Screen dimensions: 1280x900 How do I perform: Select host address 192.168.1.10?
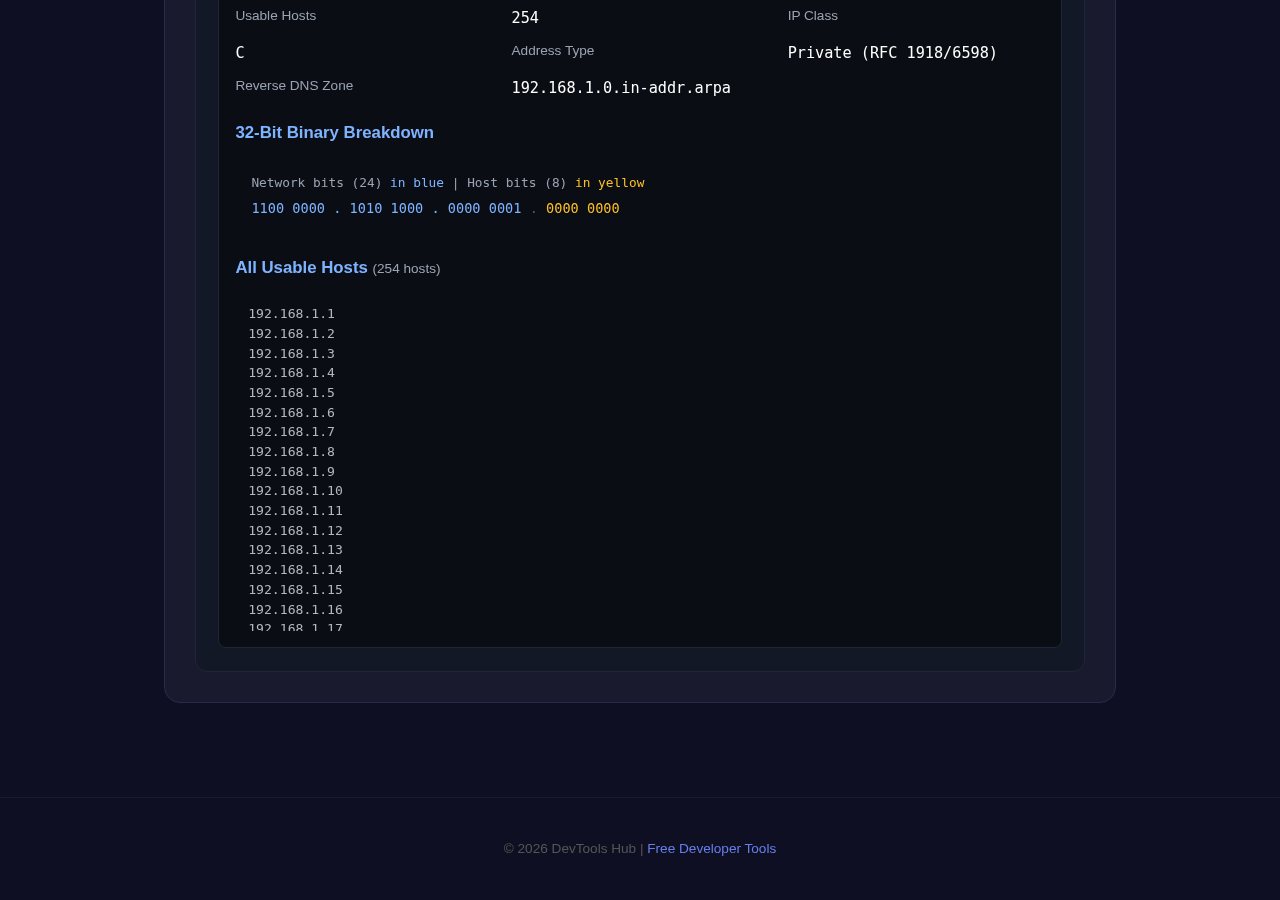coord(295,491)
